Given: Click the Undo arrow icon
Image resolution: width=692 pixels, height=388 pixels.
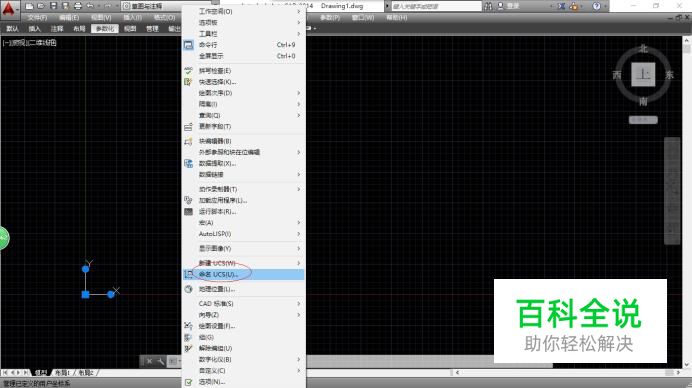Looking at the screenshot, I should tap(90, 6).
